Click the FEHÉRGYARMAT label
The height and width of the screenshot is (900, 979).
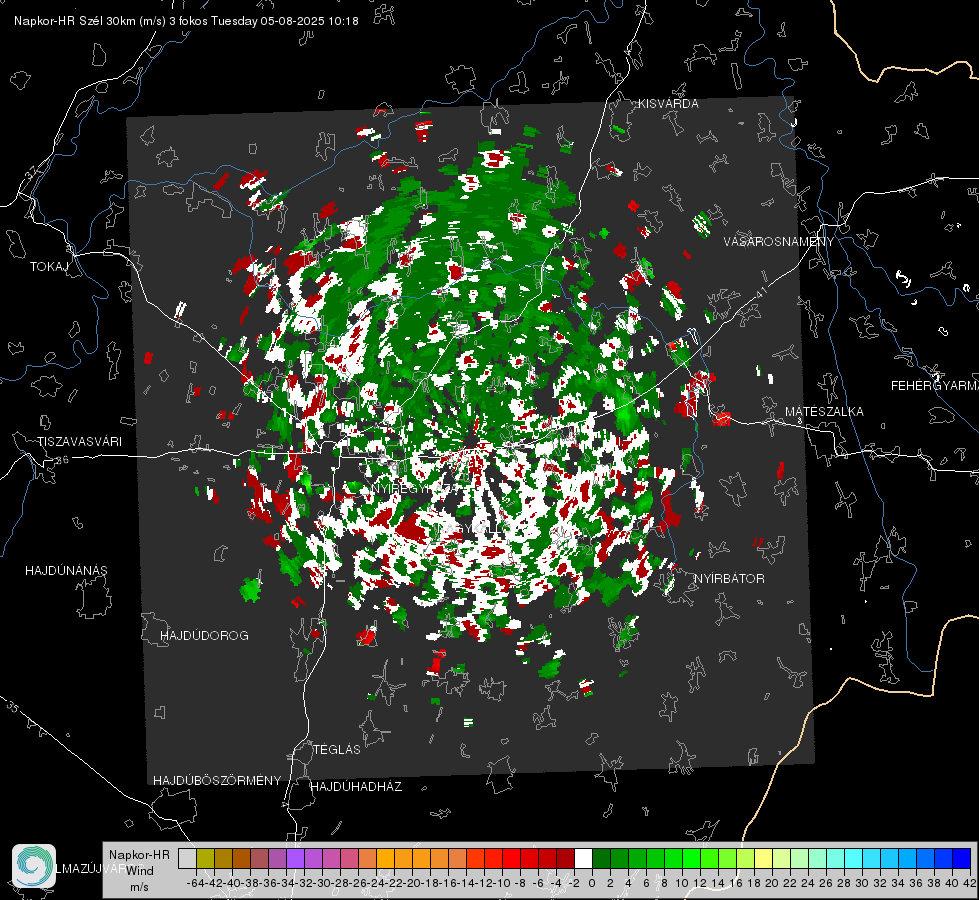tap(935, 386)
